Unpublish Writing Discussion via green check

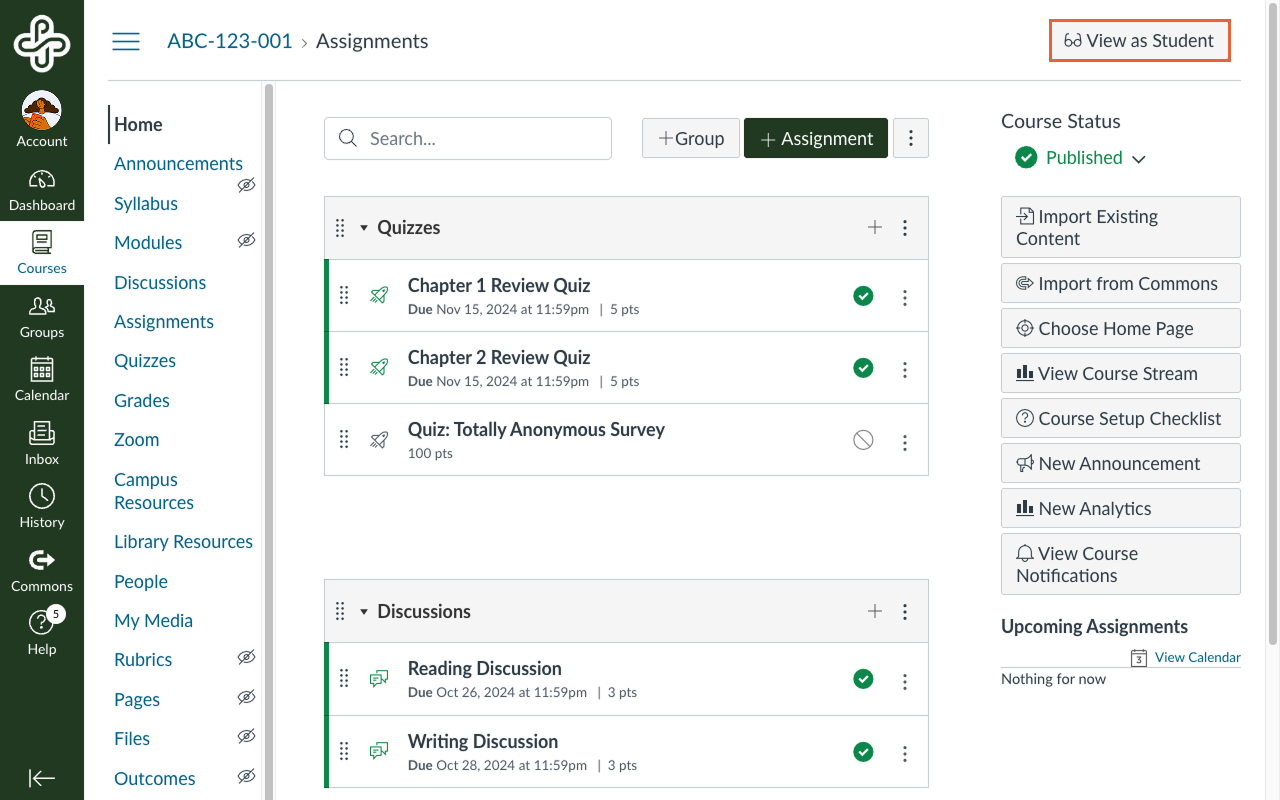[x=863, y=751]
